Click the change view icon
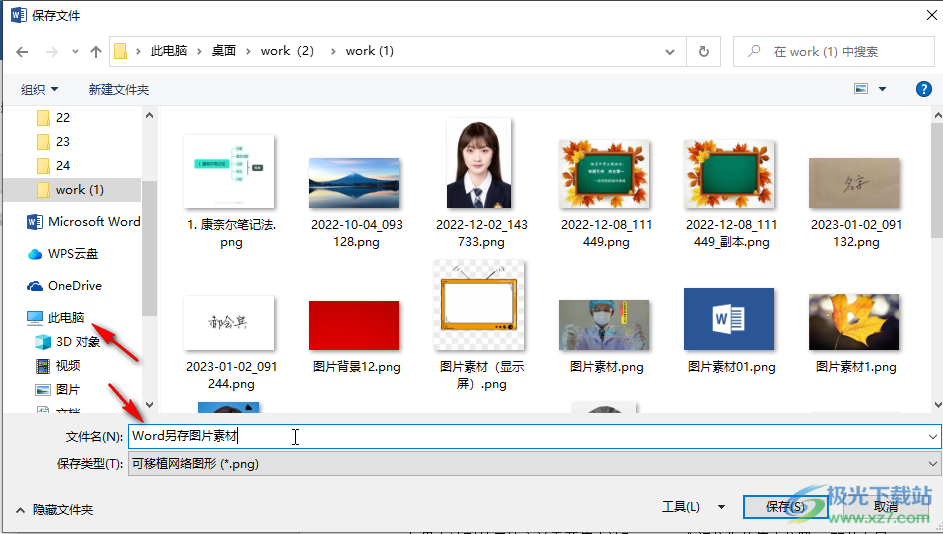Image resolution: width=943 pixels, height=534 pixels. point(861,89)
